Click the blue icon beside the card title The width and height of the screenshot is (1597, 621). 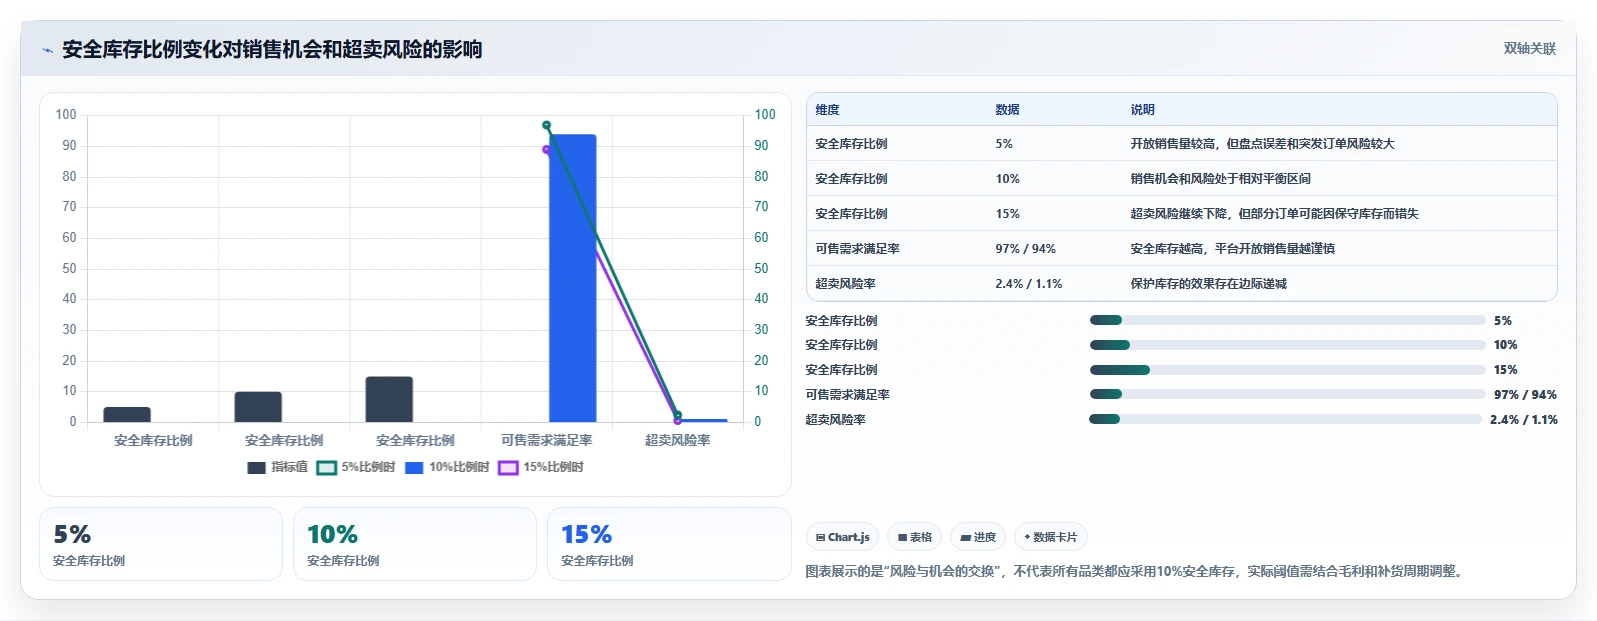(47, 50)
